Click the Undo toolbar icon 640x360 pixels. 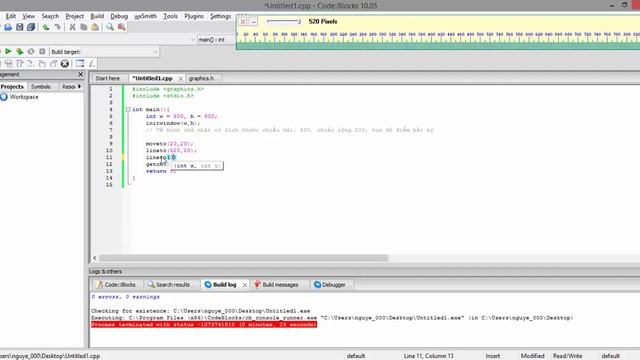46,27
